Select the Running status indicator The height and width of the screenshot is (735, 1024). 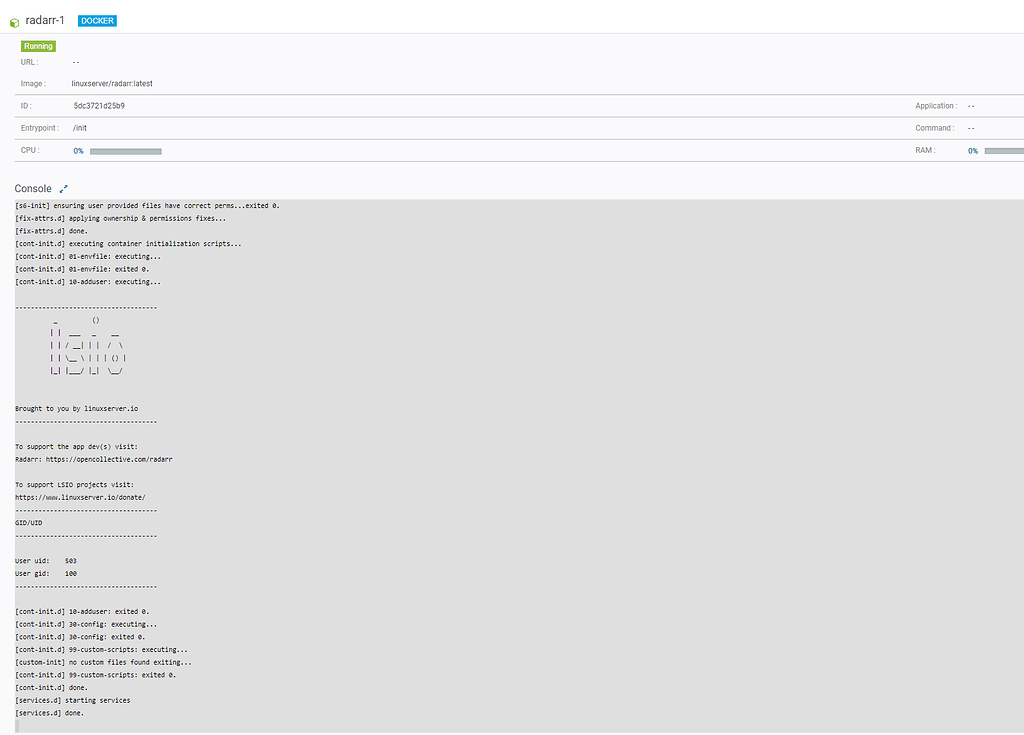pos(37,45)
